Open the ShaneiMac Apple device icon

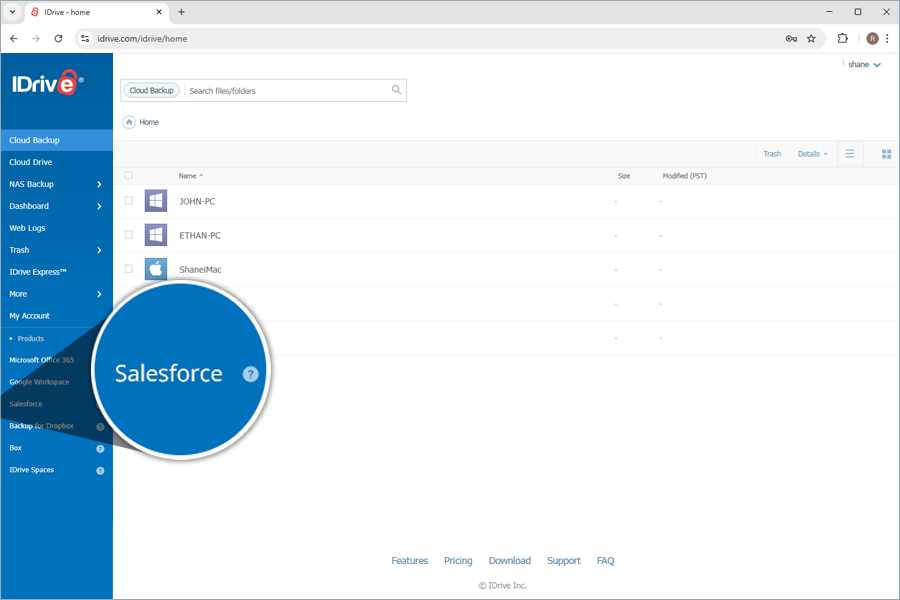pos(156,269)
